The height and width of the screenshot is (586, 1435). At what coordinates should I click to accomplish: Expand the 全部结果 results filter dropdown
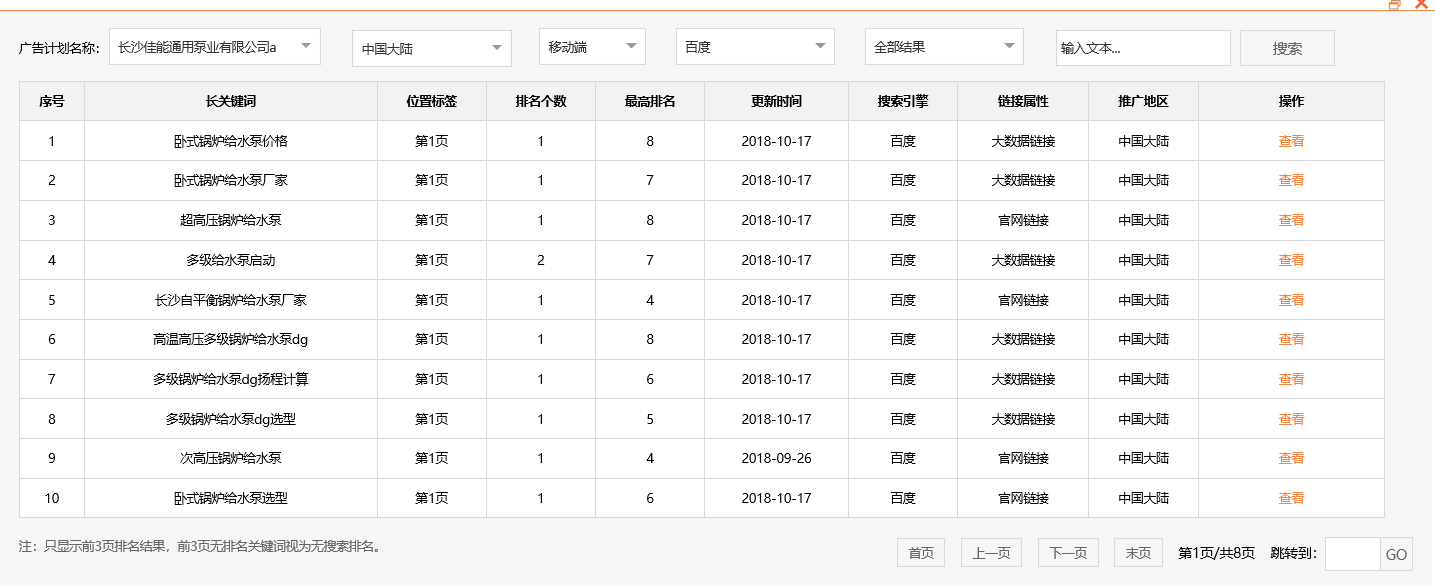coord(944,47)
